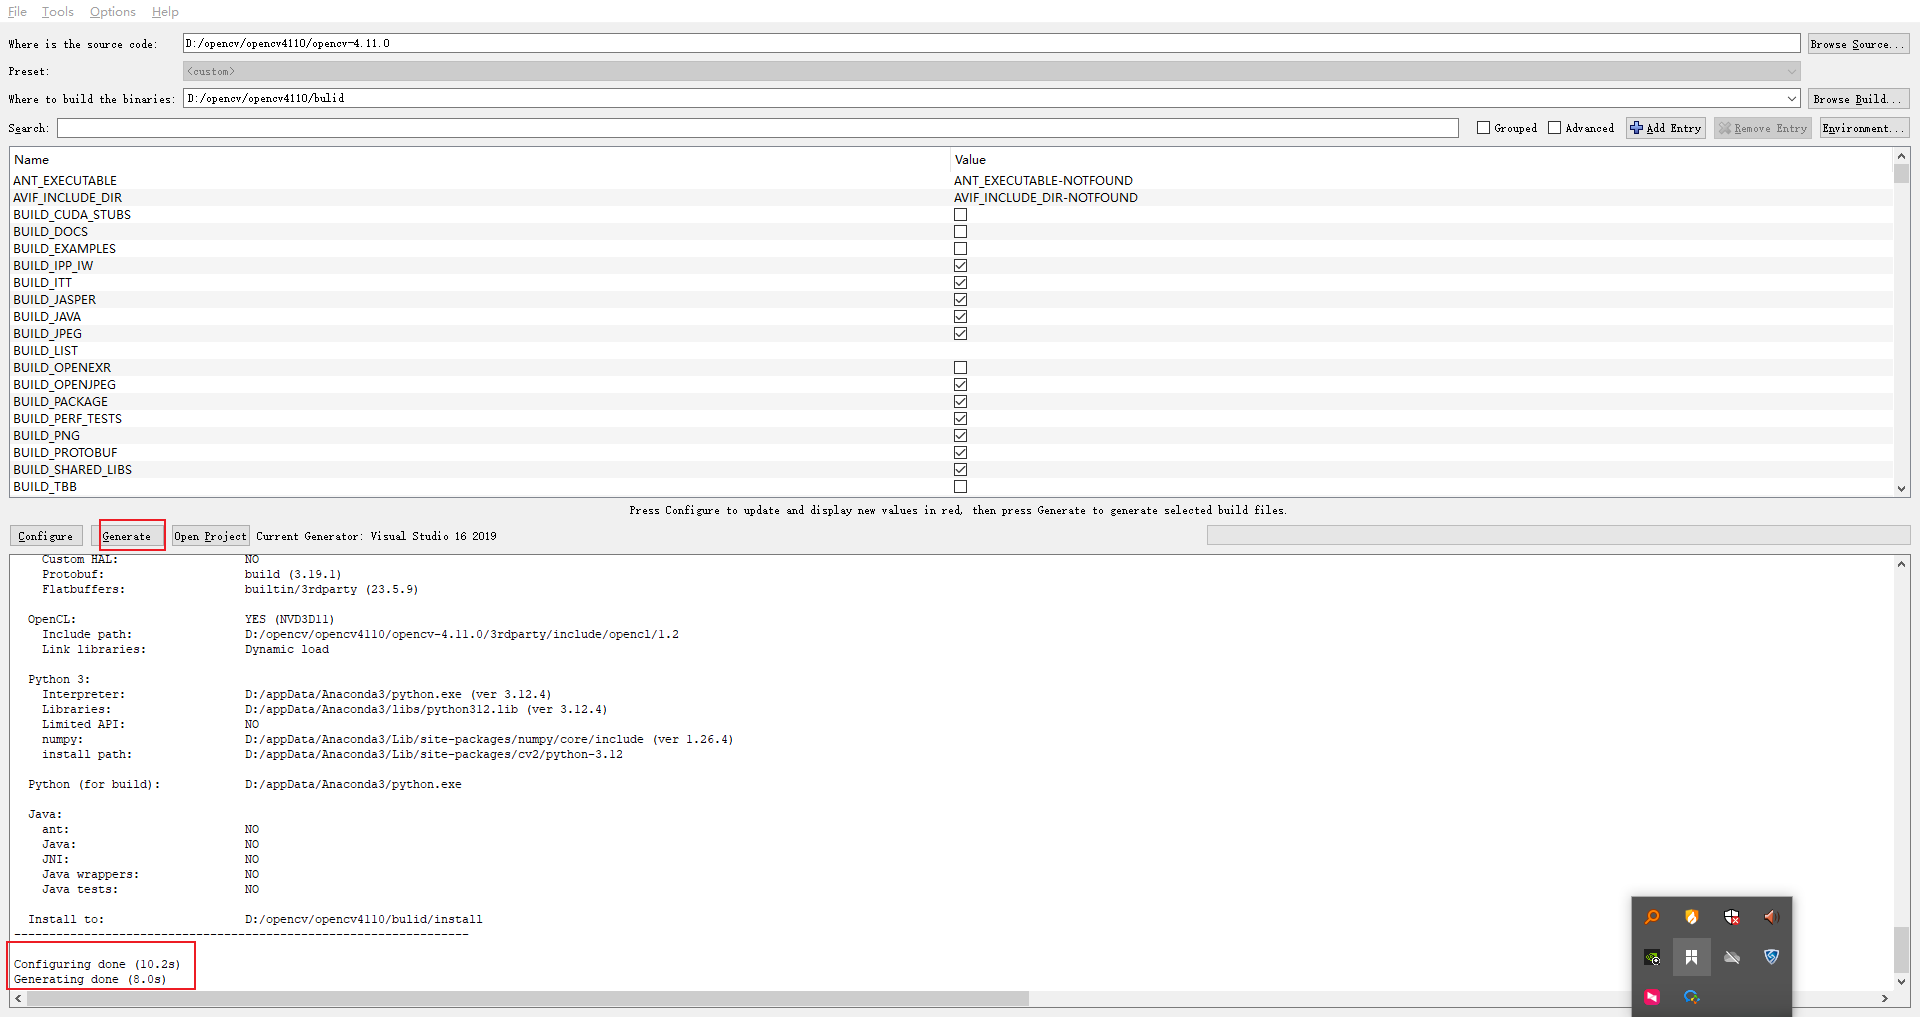Screen dimensions: 1920x1017
Task: Check the BUILD_EXAMPLES option
Action: coord(960,248)
